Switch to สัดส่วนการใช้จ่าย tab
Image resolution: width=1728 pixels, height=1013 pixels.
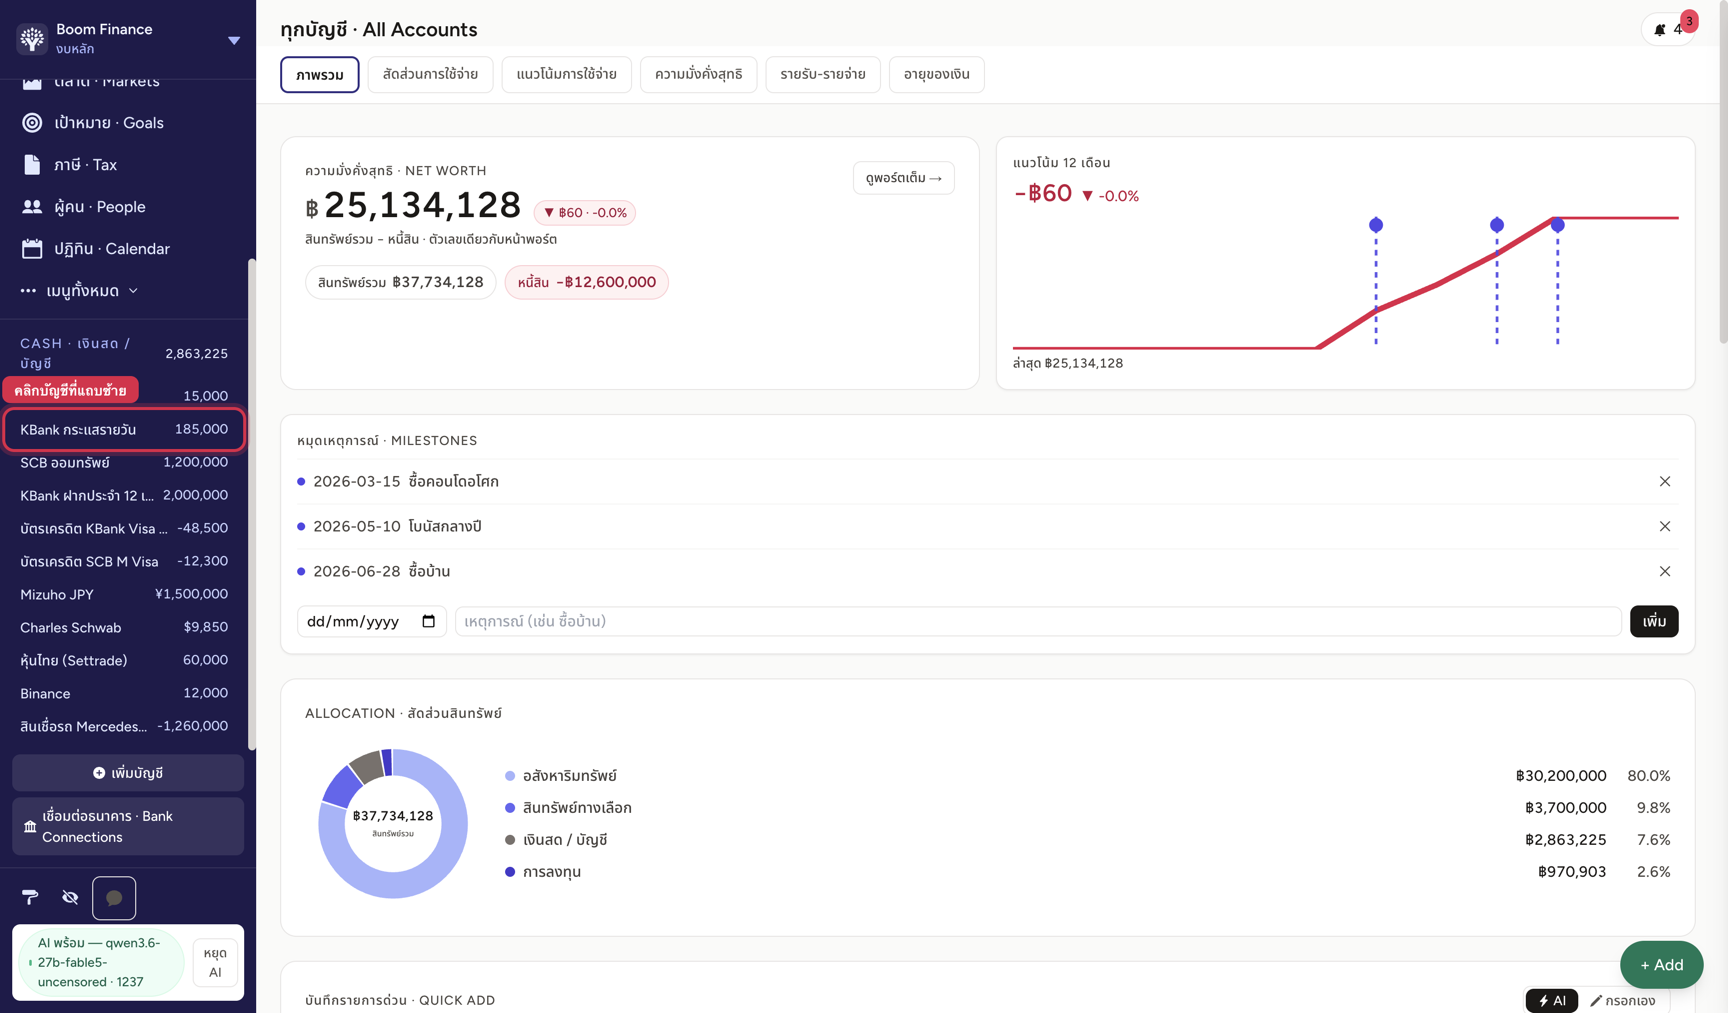click(430, 74)
